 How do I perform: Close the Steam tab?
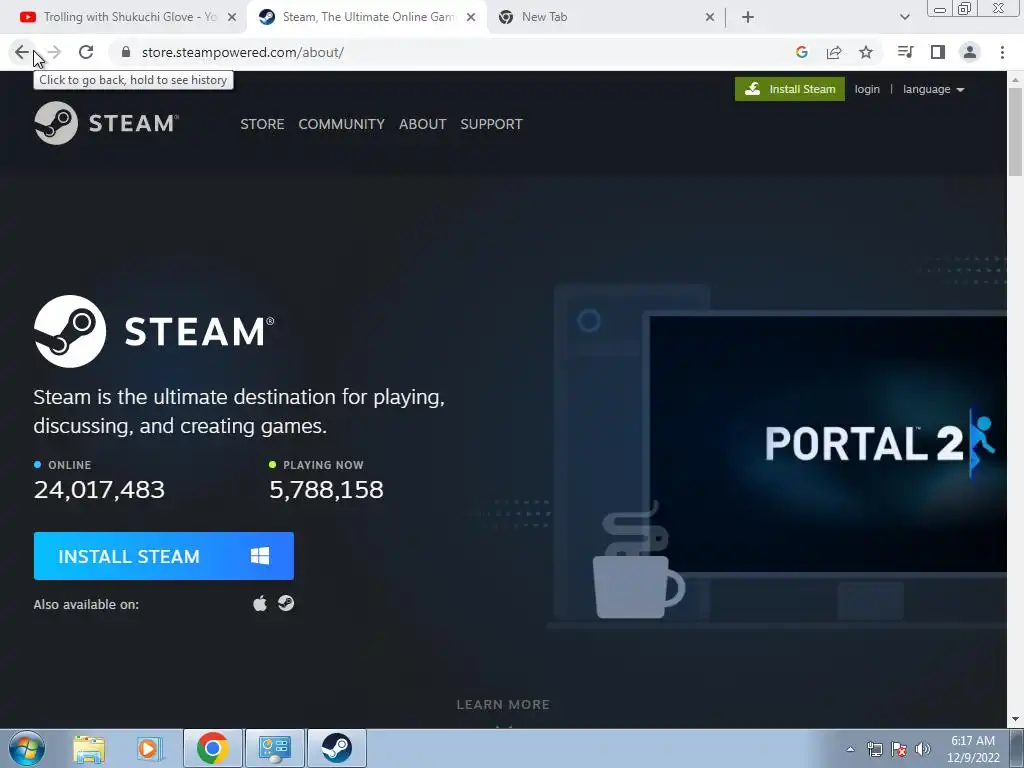click(x=471, y=17)
